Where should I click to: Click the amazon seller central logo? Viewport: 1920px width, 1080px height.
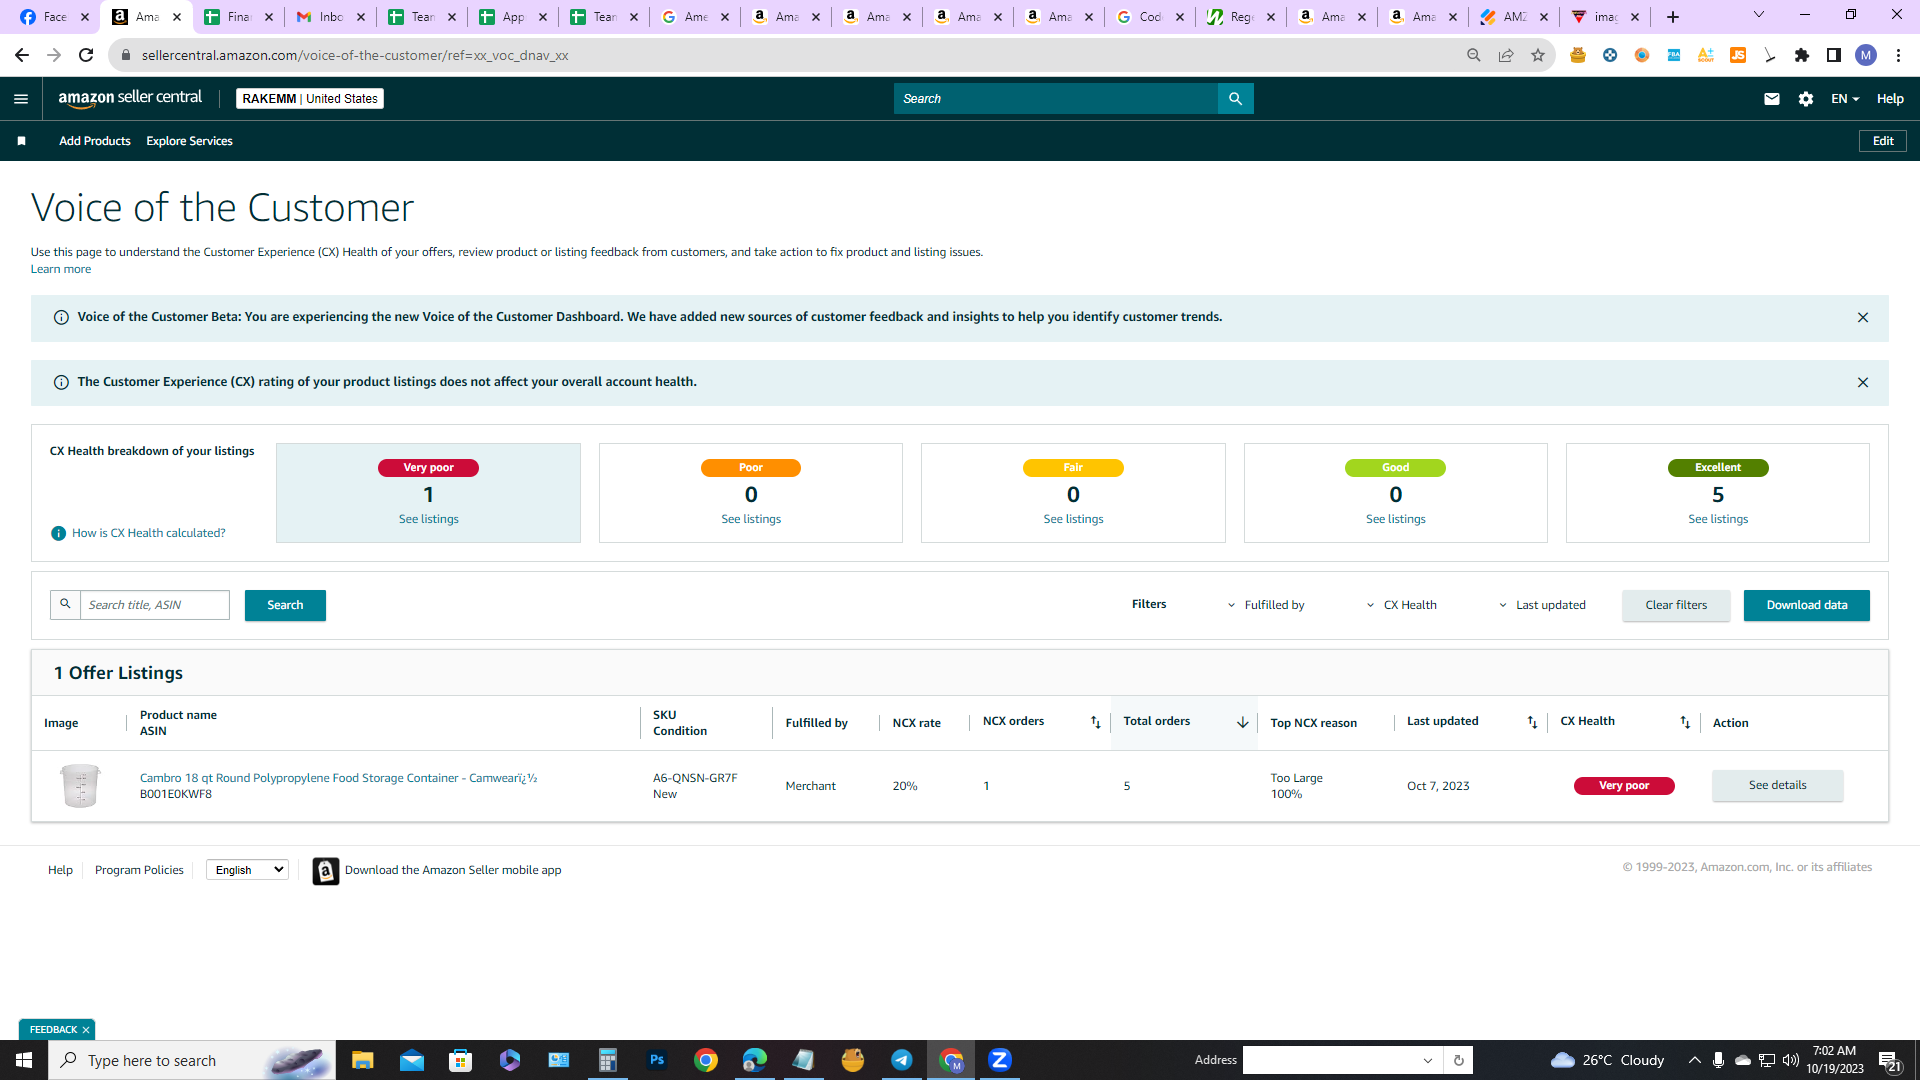click(130, 98)
